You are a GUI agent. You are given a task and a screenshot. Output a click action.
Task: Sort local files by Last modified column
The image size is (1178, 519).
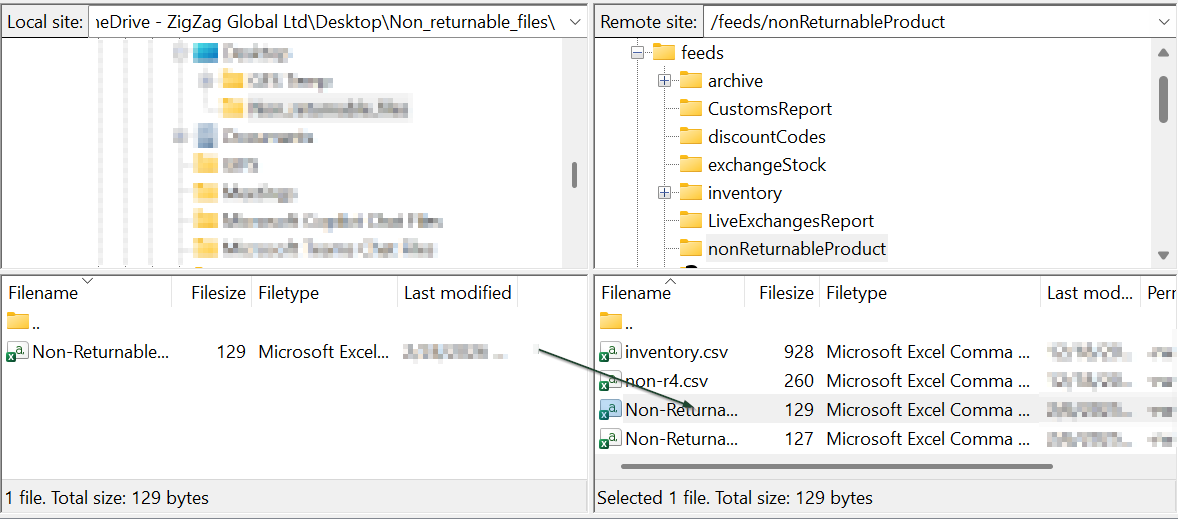(x=457, y=293)
